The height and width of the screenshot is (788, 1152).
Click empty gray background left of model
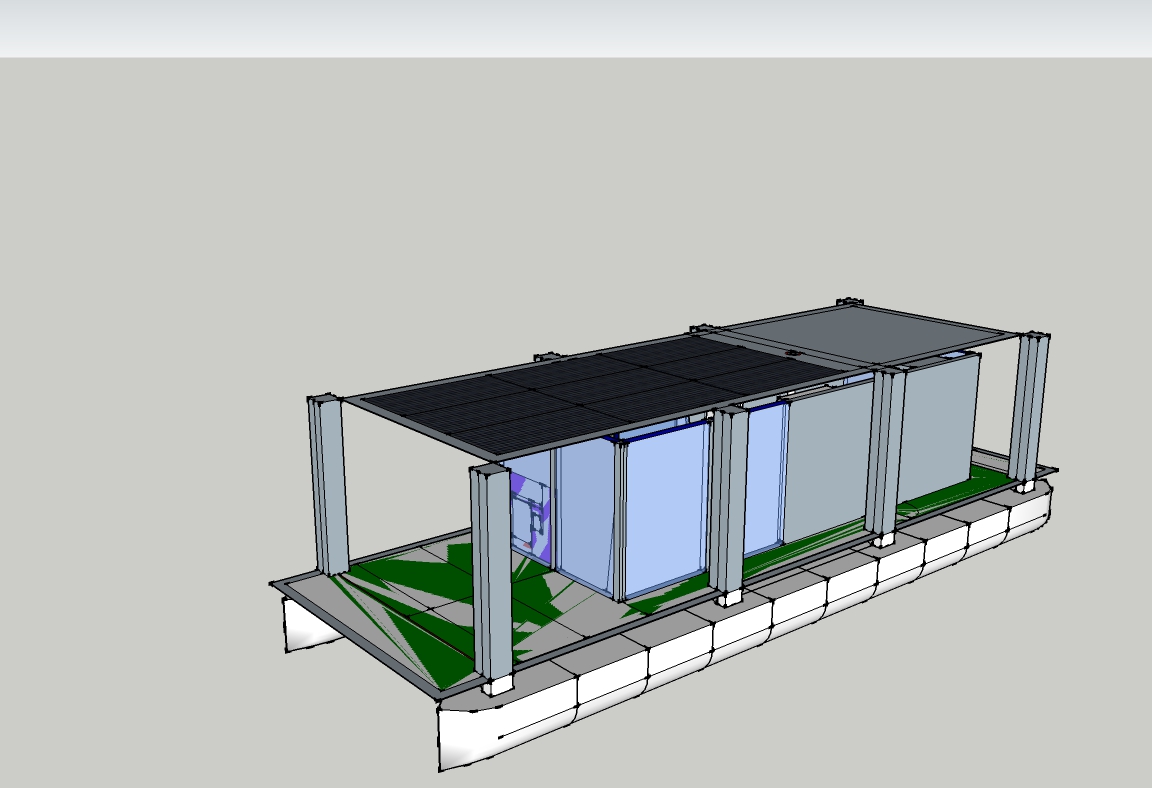click(x=150, y=400)
